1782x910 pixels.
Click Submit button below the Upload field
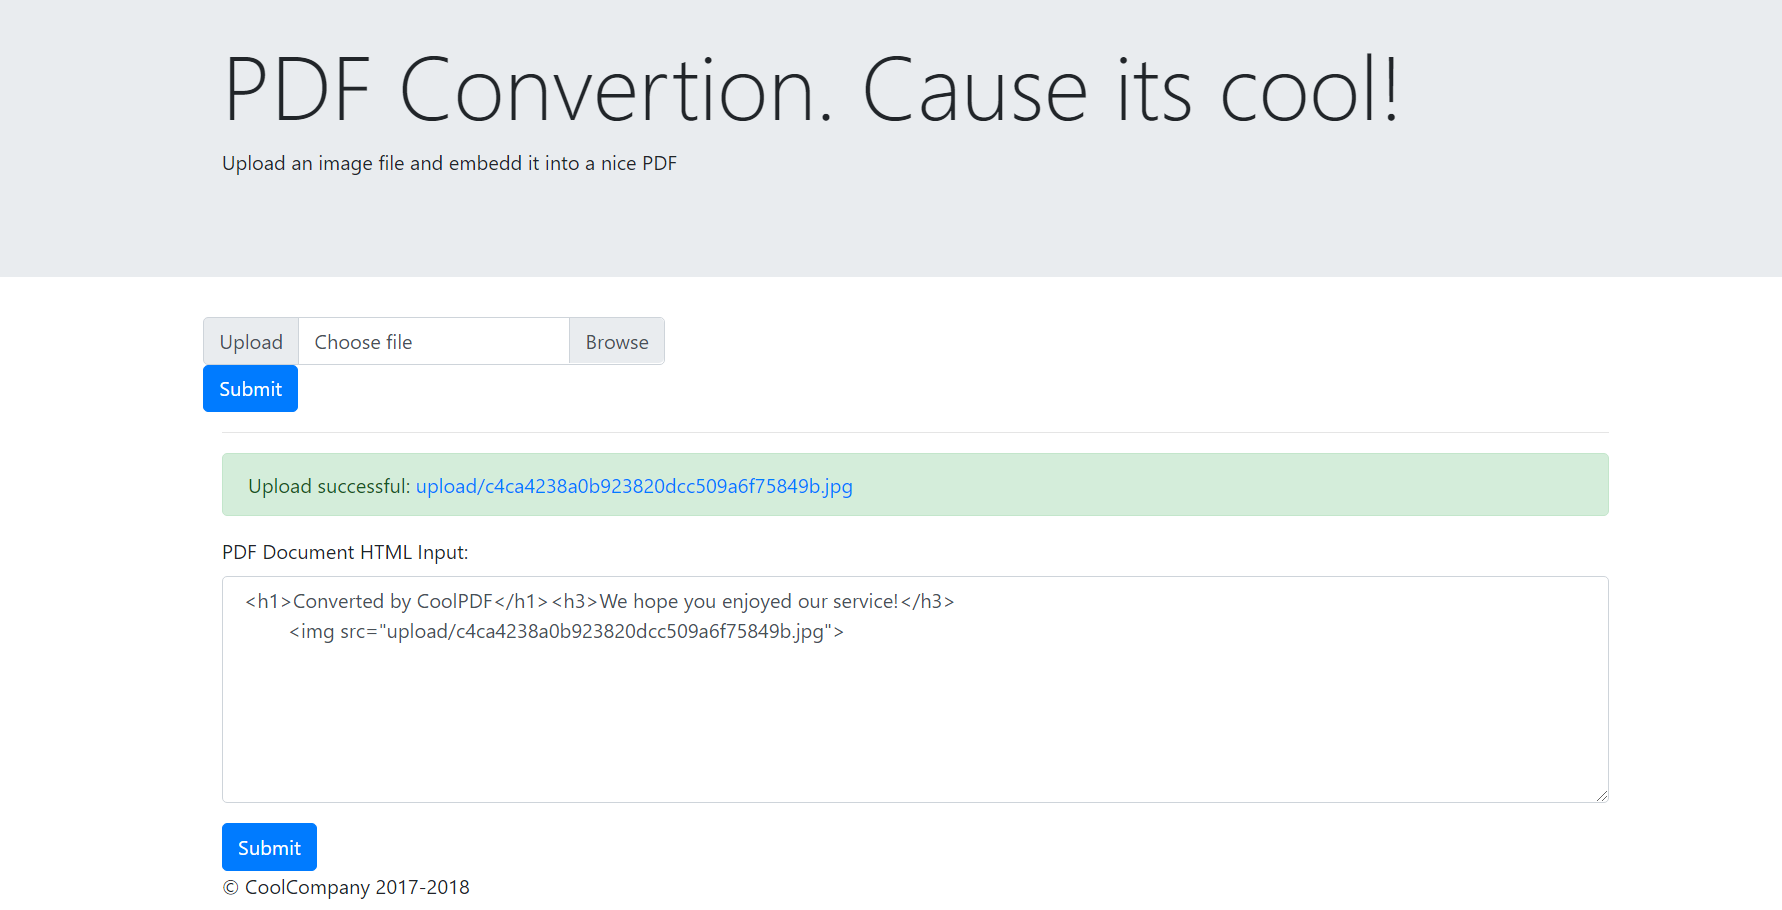point(250,389)
